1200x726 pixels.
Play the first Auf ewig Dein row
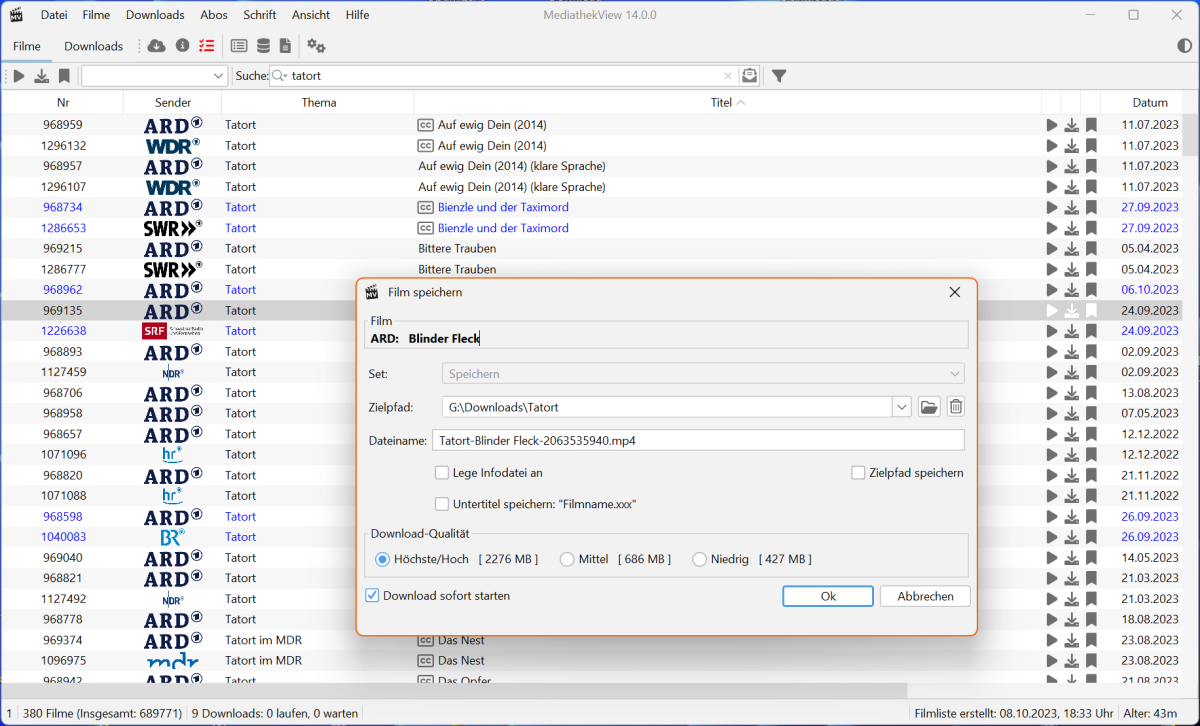coord(1051,125)
